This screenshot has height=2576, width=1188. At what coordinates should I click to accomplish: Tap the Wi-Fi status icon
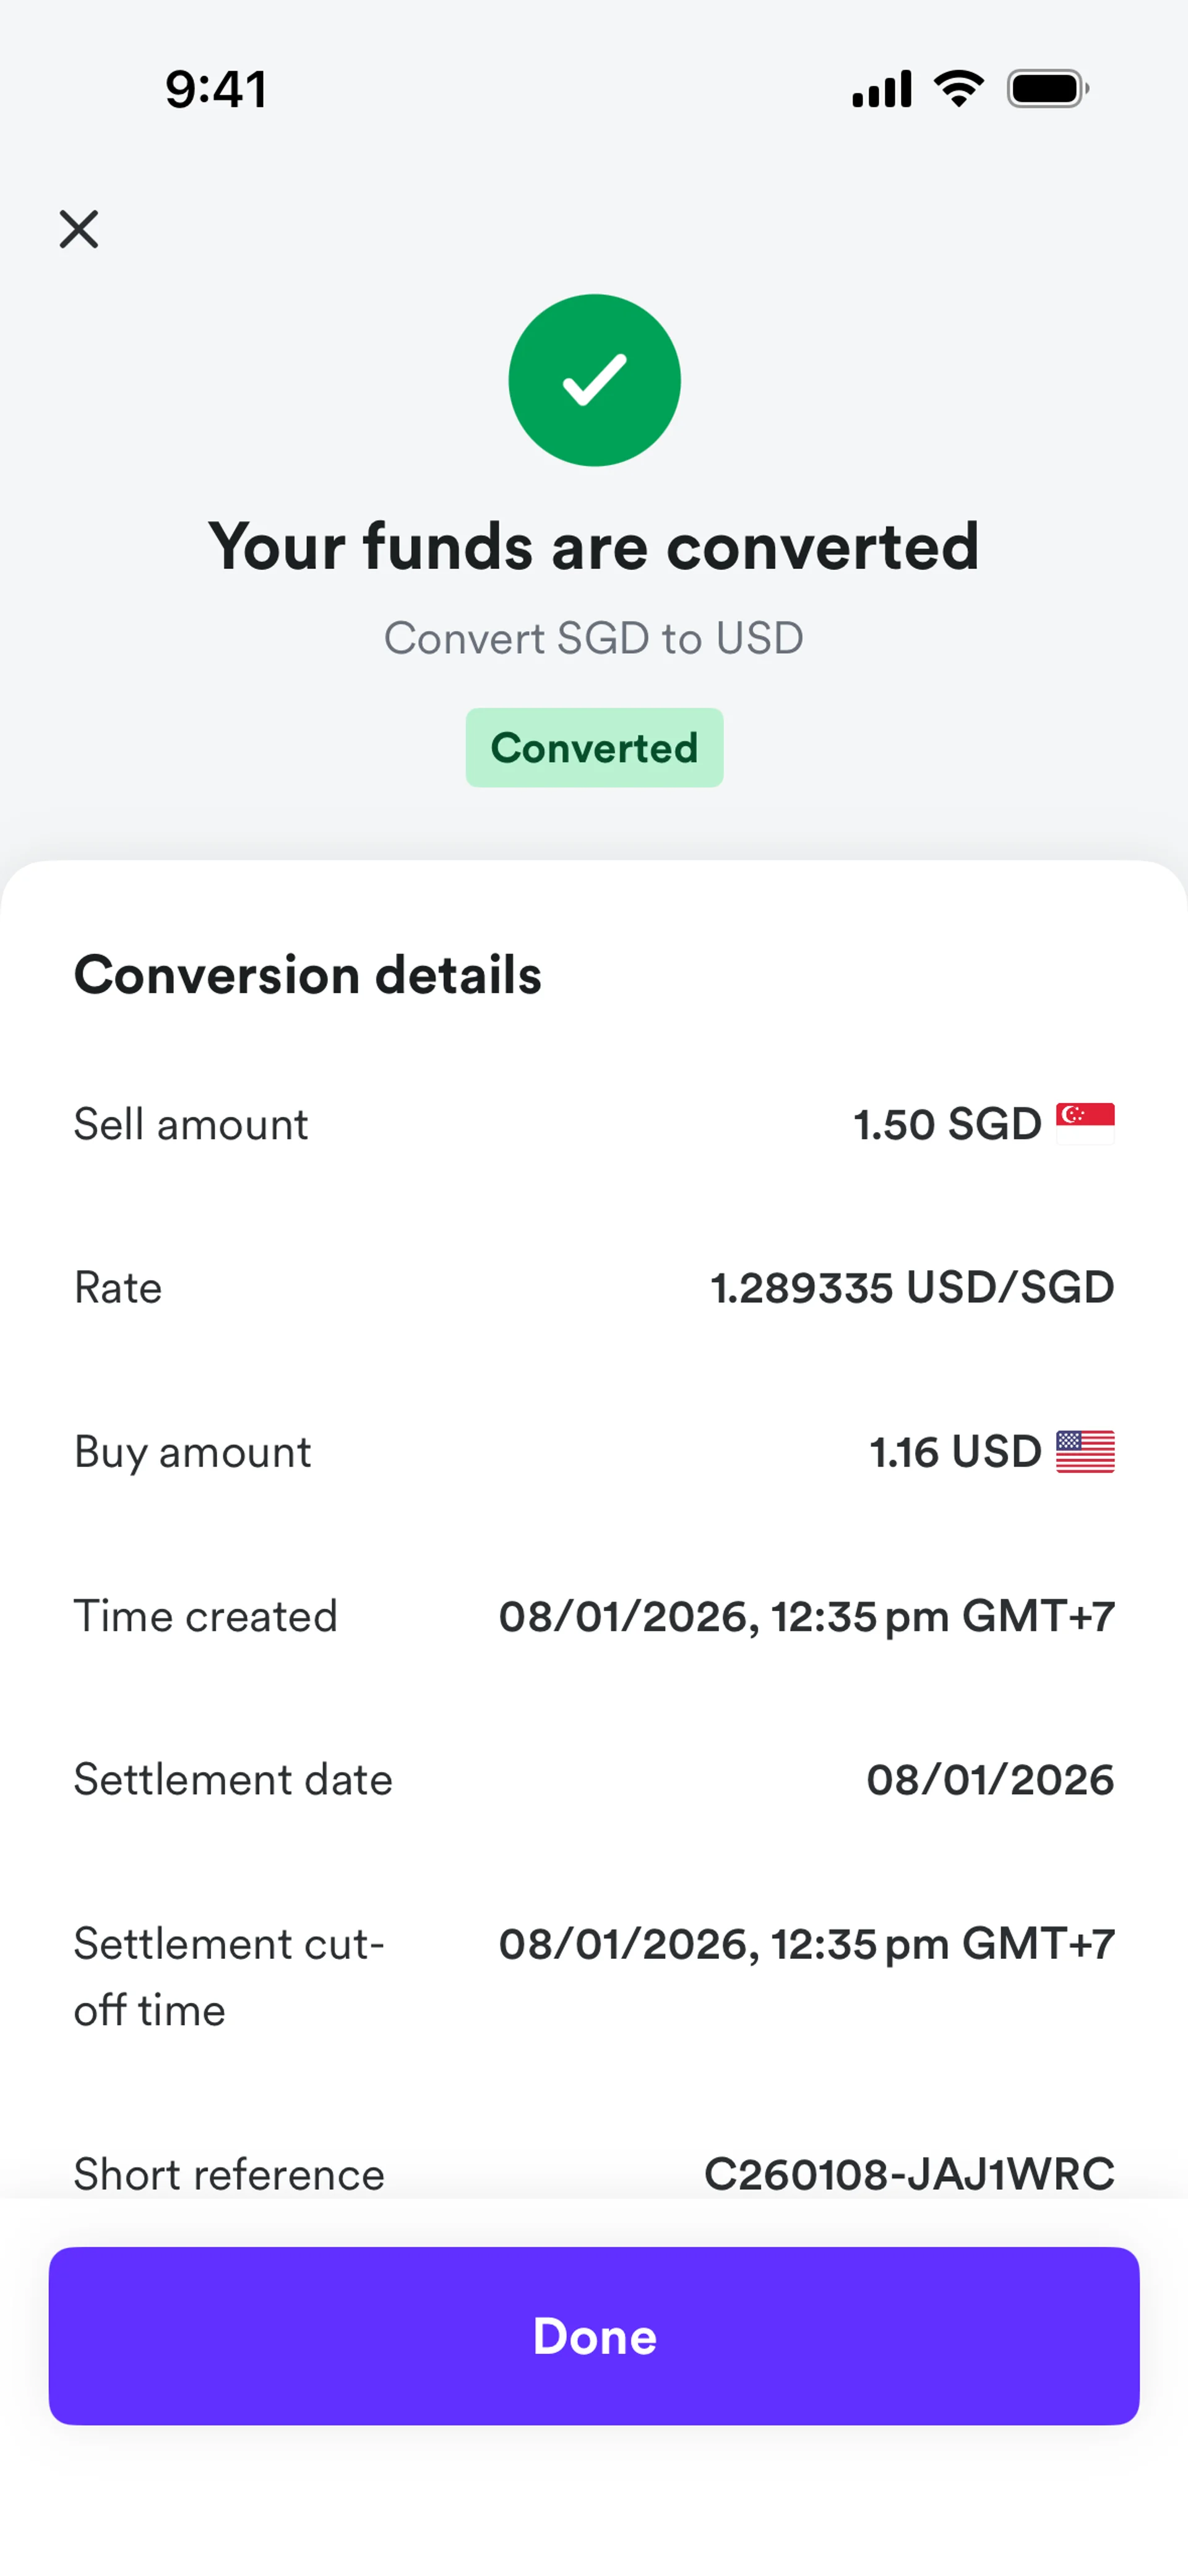pos(959,89)
